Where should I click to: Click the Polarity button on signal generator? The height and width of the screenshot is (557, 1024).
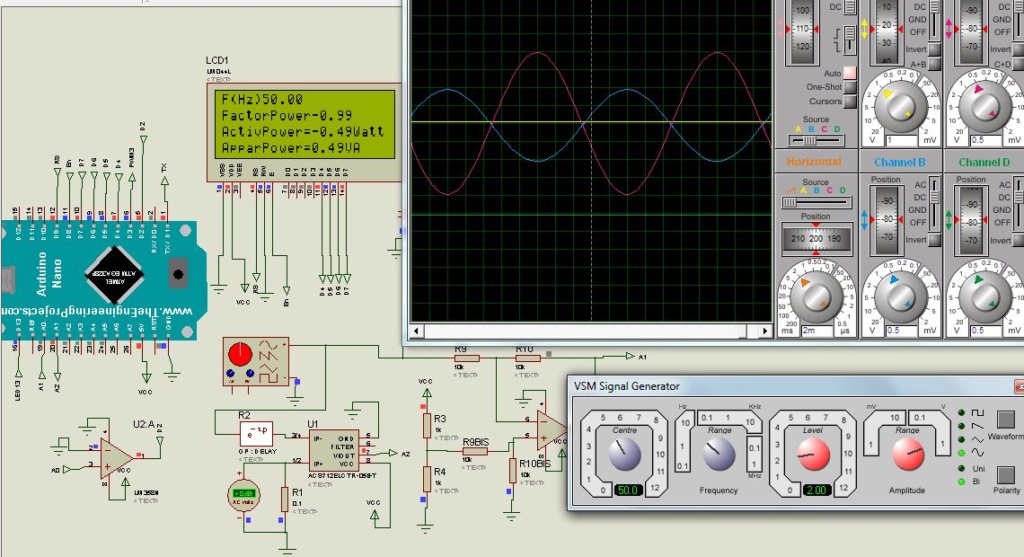tap(1005, 475)
